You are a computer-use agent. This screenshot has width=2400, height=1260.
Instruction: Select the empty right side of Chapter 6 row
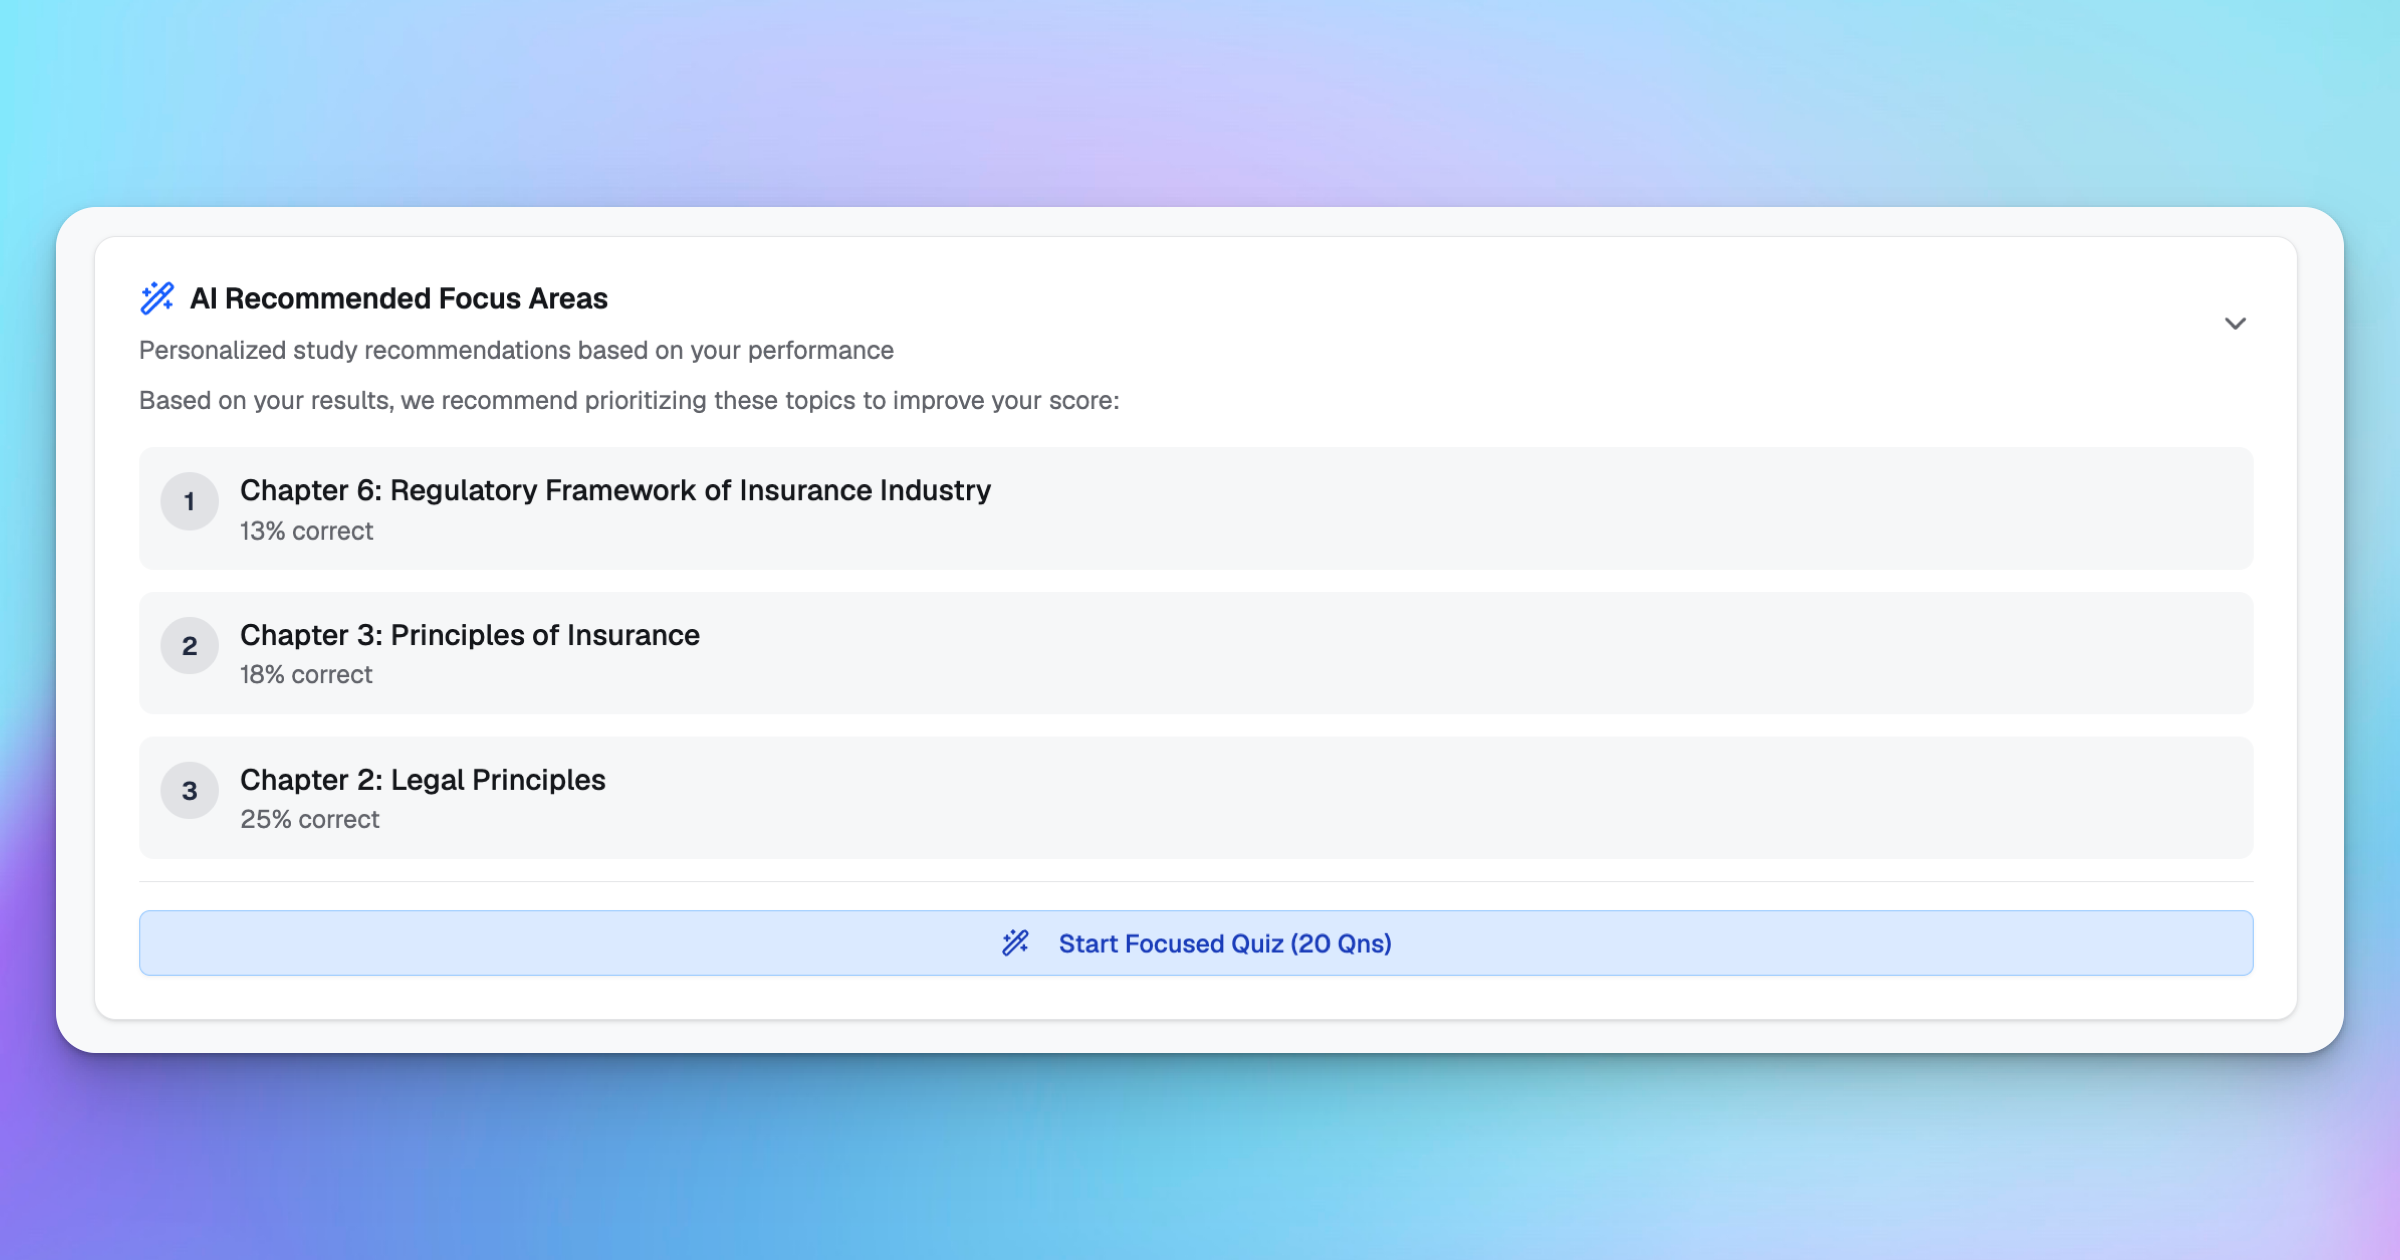(1700, 508)
